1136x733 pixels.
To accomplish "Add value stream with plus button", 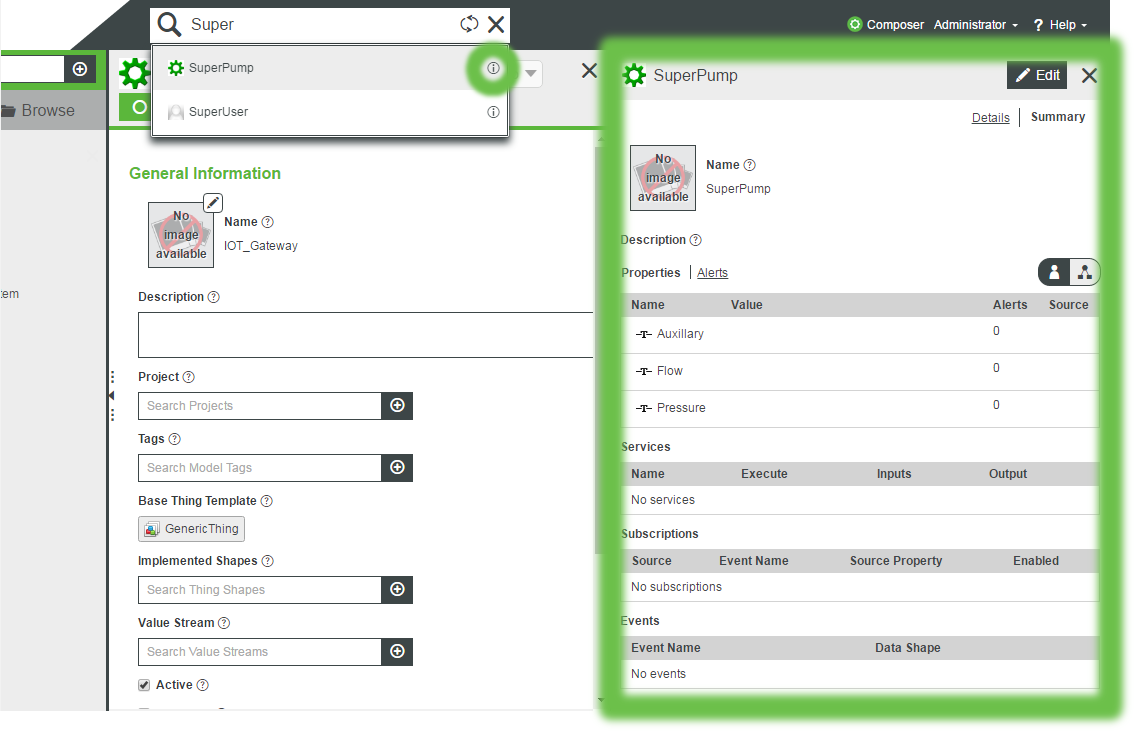I will click(397, 652).
